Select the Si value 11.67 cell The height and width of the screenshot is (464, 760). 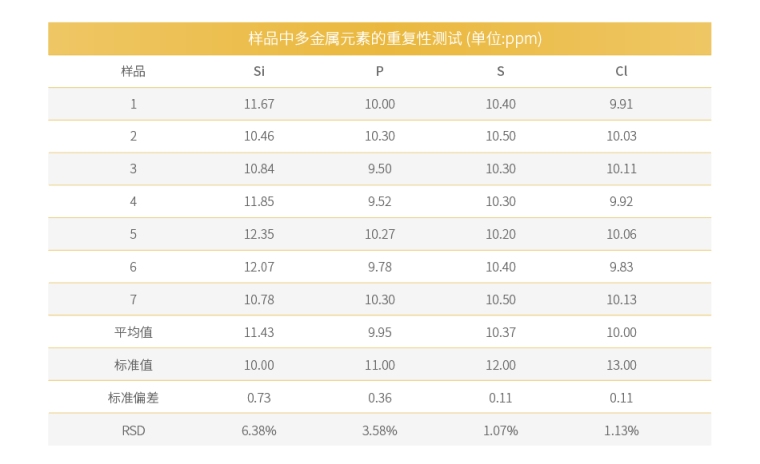(x=259, y=104)
